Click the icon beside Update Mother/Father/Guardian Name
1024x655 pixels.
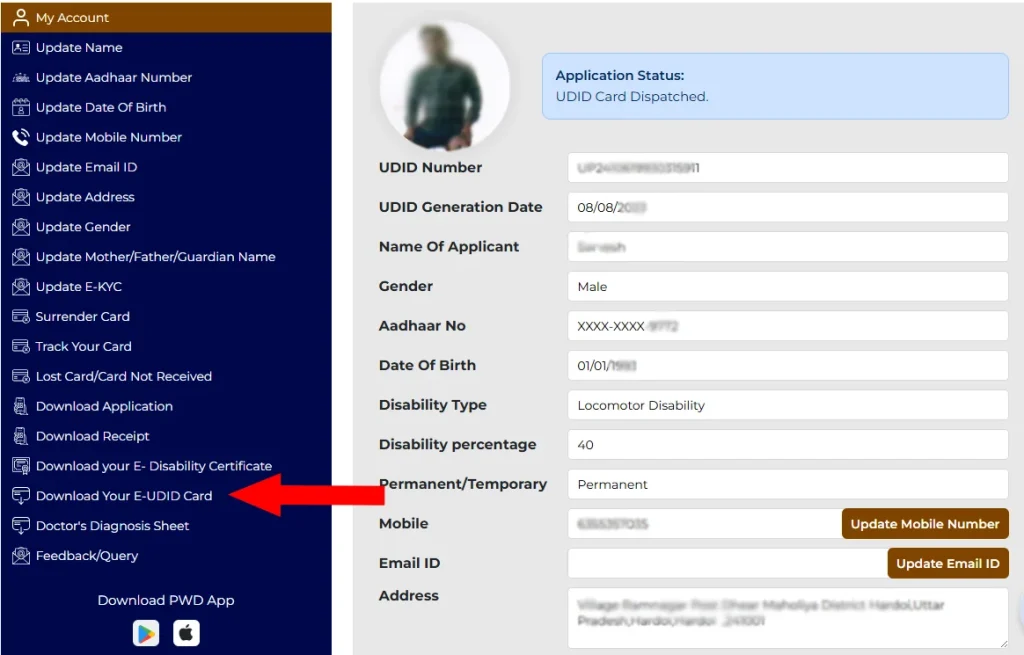[21, 257]
